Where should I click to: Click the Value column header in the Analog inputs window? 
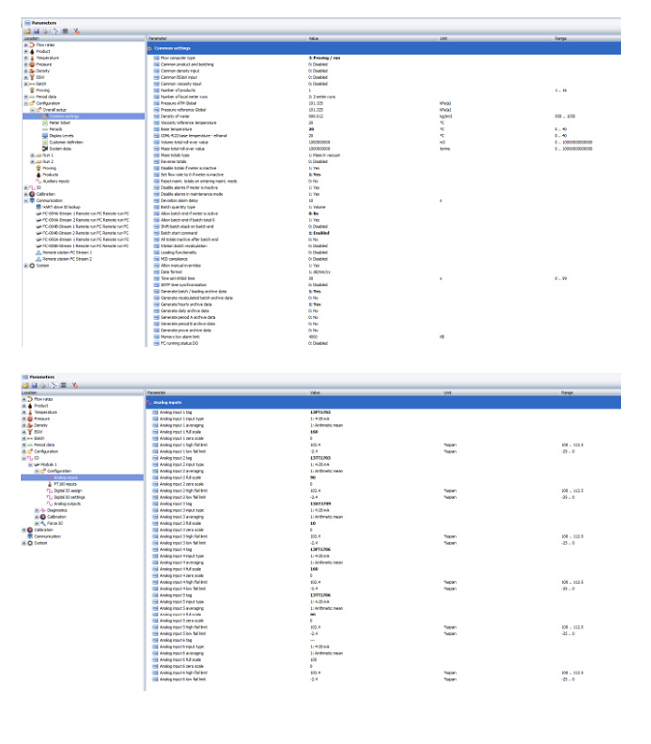(x=375, y=393)
